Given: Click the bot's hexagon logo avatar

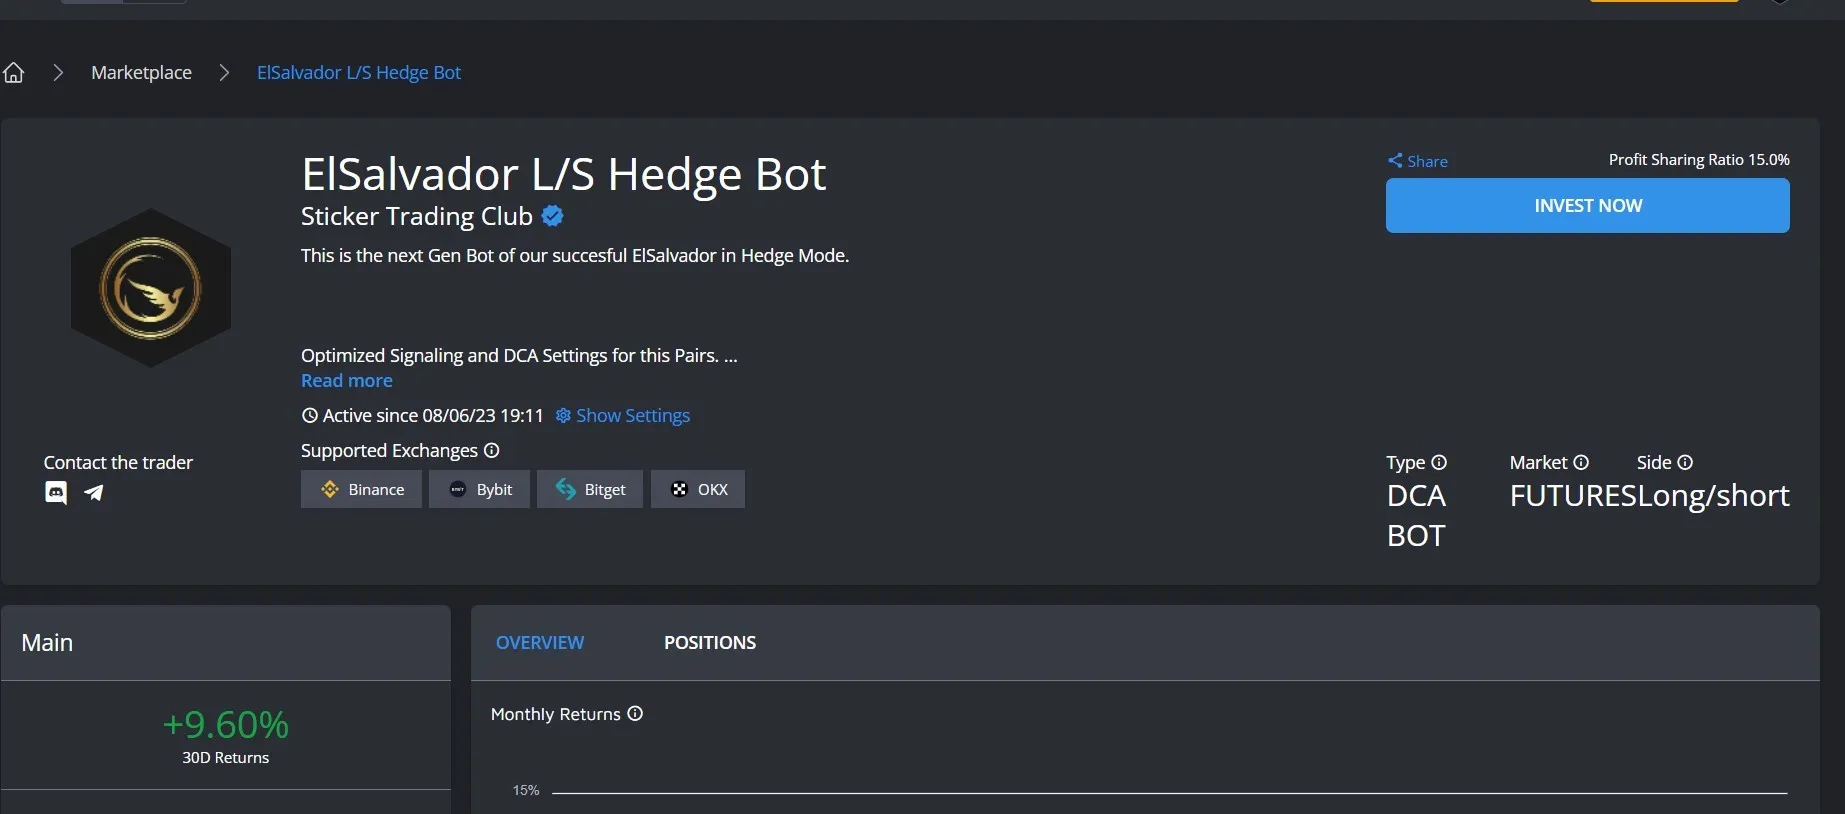Looking at the screenshot, I should click(151, 288).
